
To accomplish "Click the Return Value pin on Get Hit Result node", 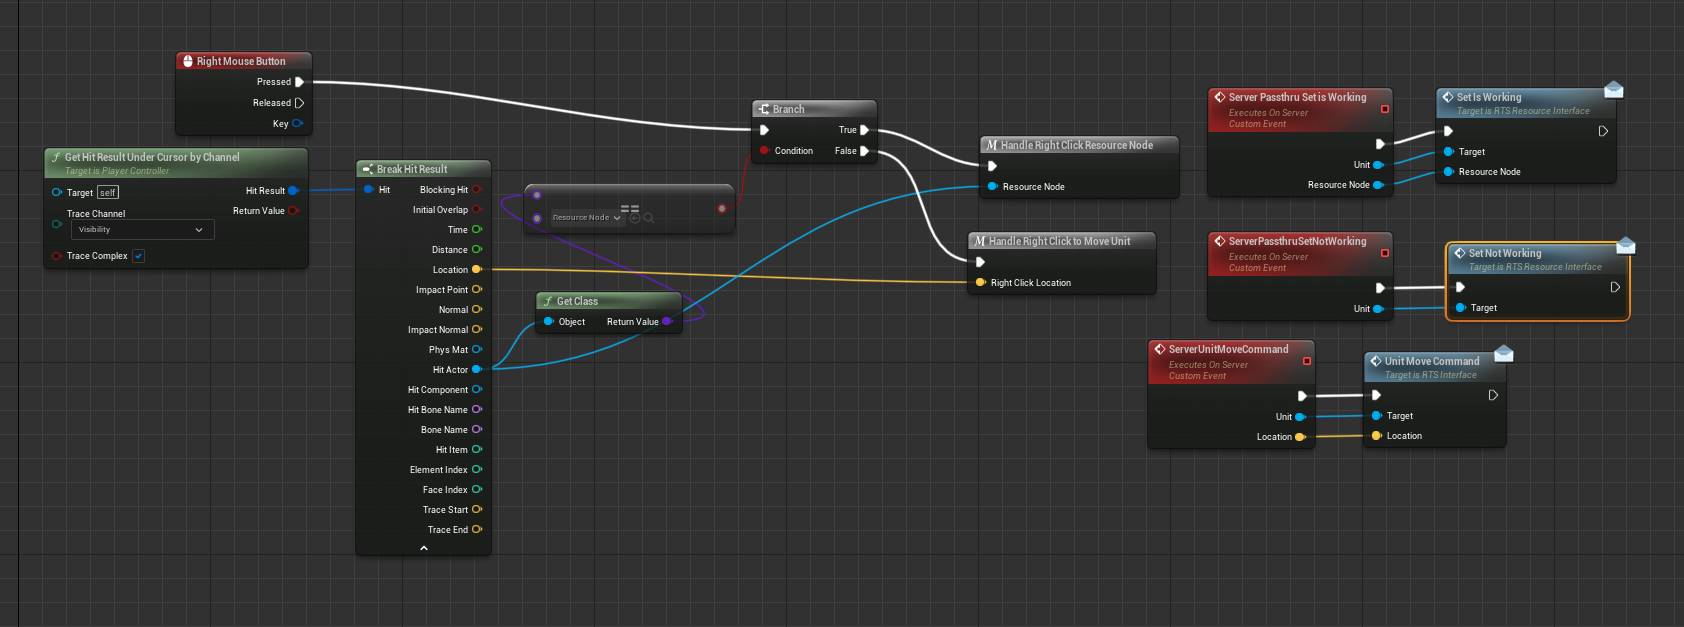I will coord(293,211).
